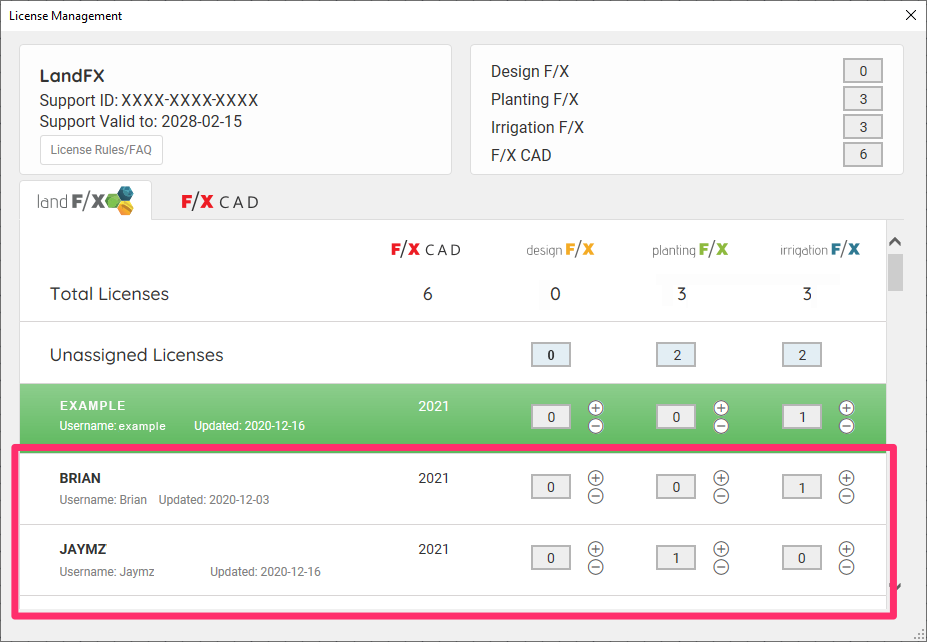This screenshot has width=927, height=642.
Task: Click the LandFX company heading
Action: (x=72, y=76)
